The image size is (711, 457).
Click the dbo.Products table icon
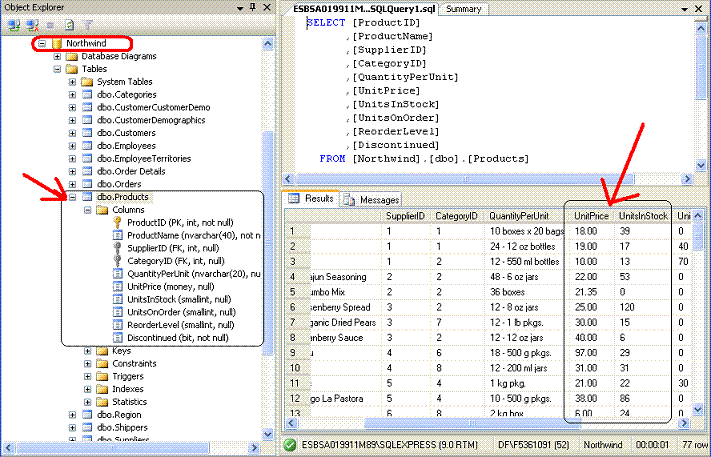click(87, 197)
